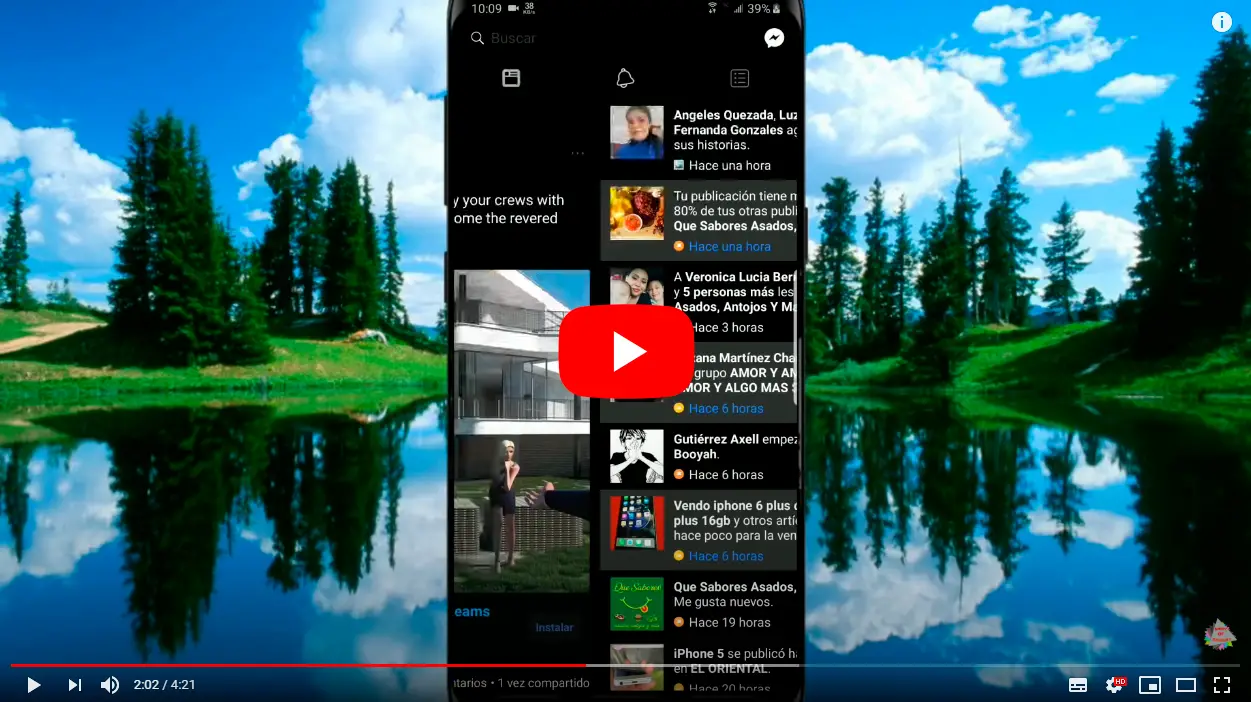Open the notifications bell tab
This screenshot has width=1251, height=702.
pyautogui.click(x=625, y=78)
